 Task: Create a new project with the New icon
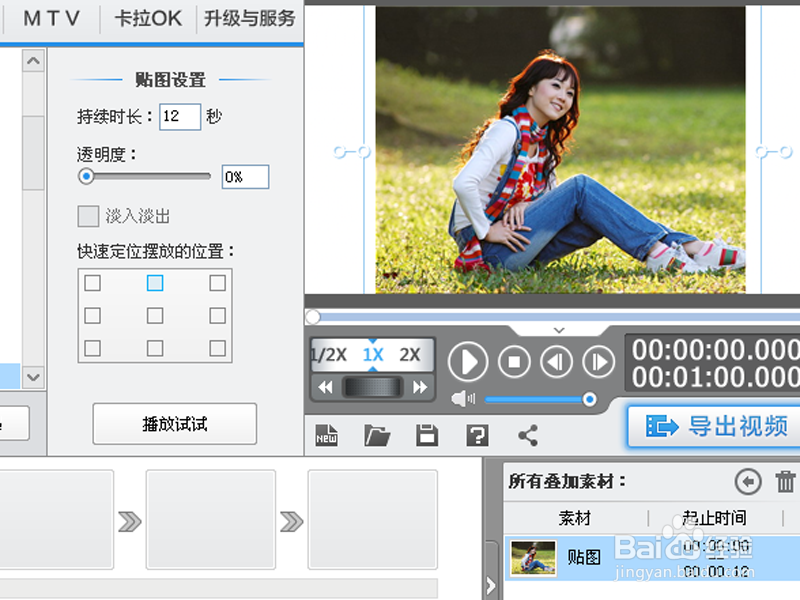327,436
